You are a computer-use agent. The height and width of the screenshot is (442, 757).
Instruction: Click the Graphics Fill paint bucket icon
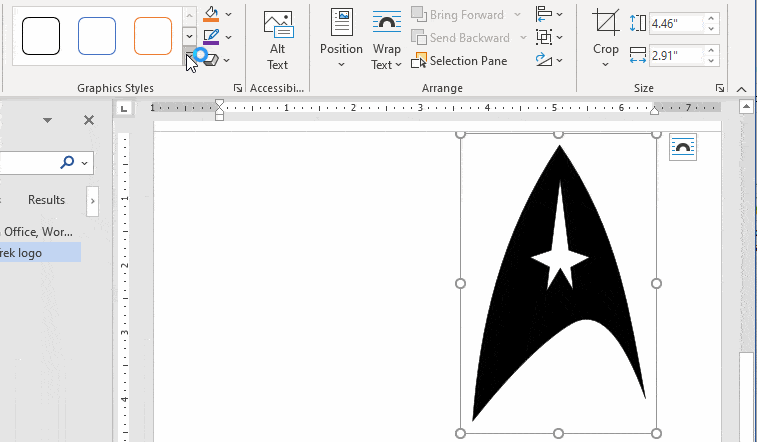click(210, 14)
